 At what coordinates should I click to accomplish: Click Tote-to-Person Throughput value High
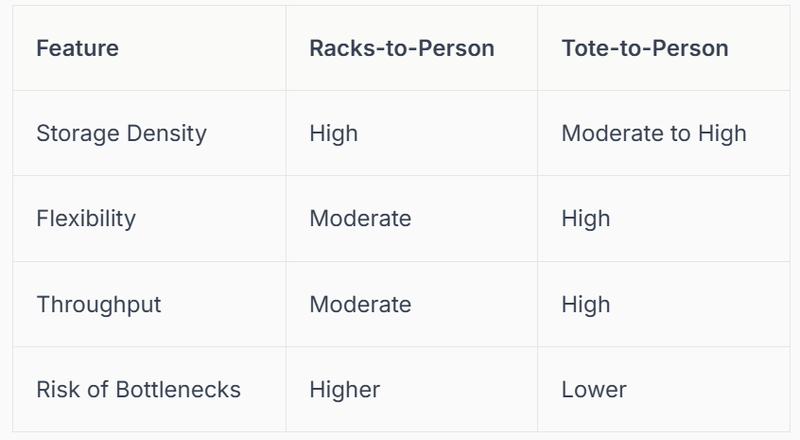tap(585, 304)
